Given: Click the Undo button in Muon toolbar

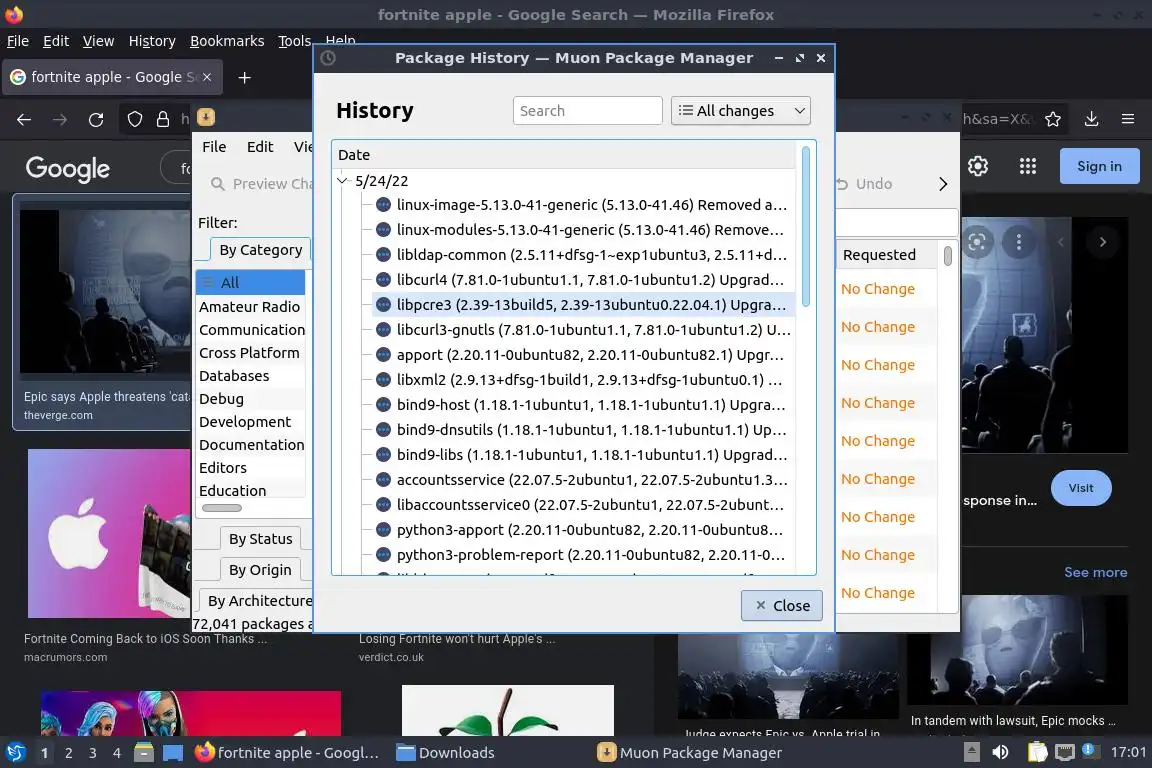Looking at the screenshot, I should [x=865, y=184].
